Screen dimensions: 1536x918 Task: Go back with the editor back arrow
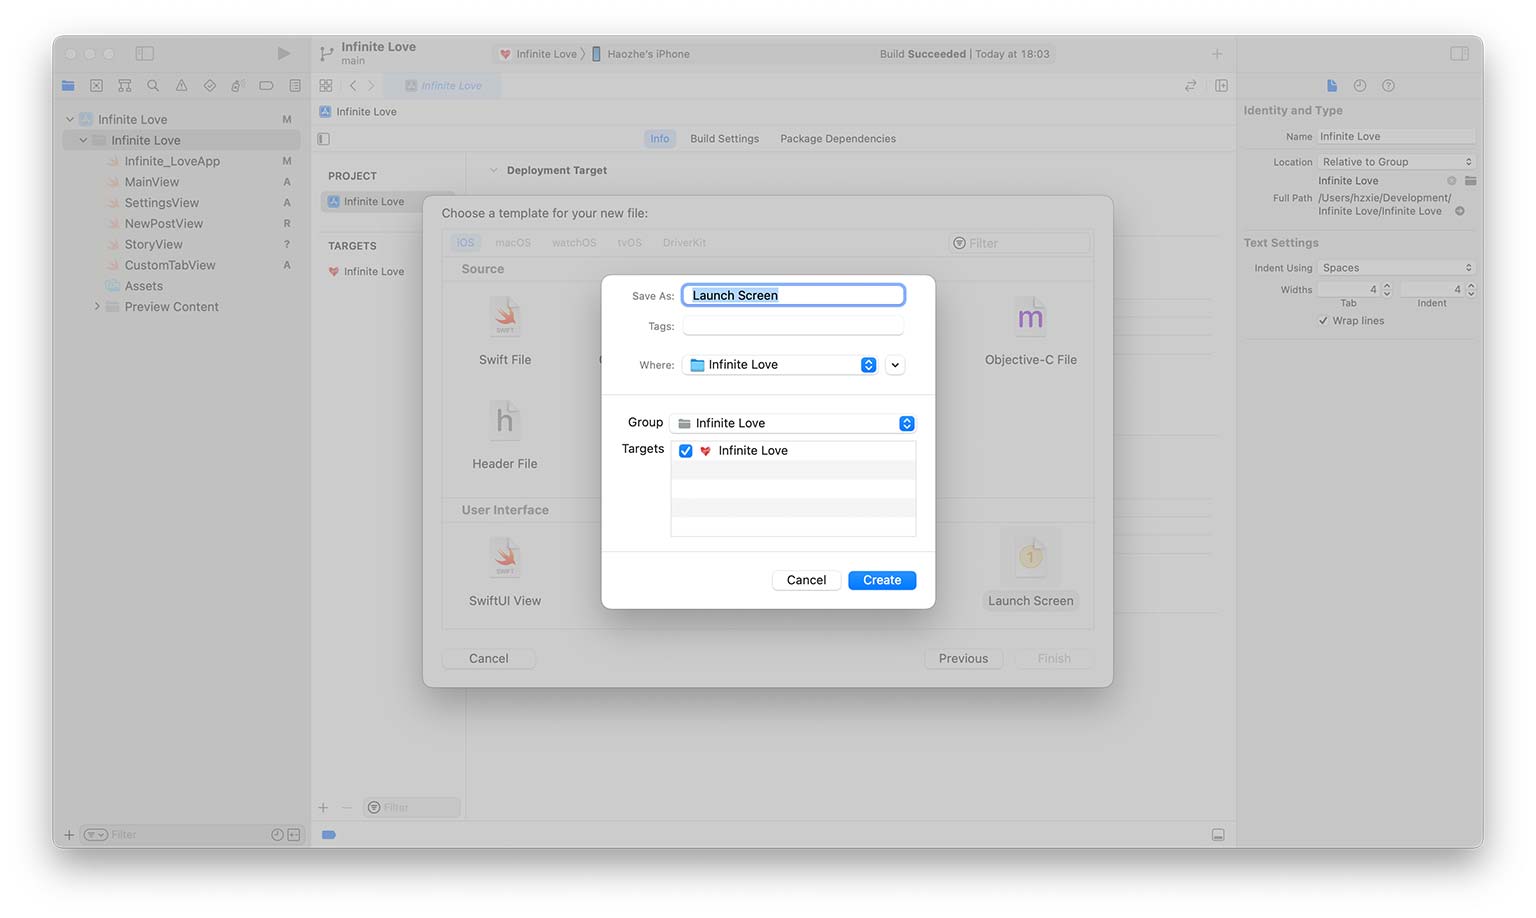click(x=353, y=86)
